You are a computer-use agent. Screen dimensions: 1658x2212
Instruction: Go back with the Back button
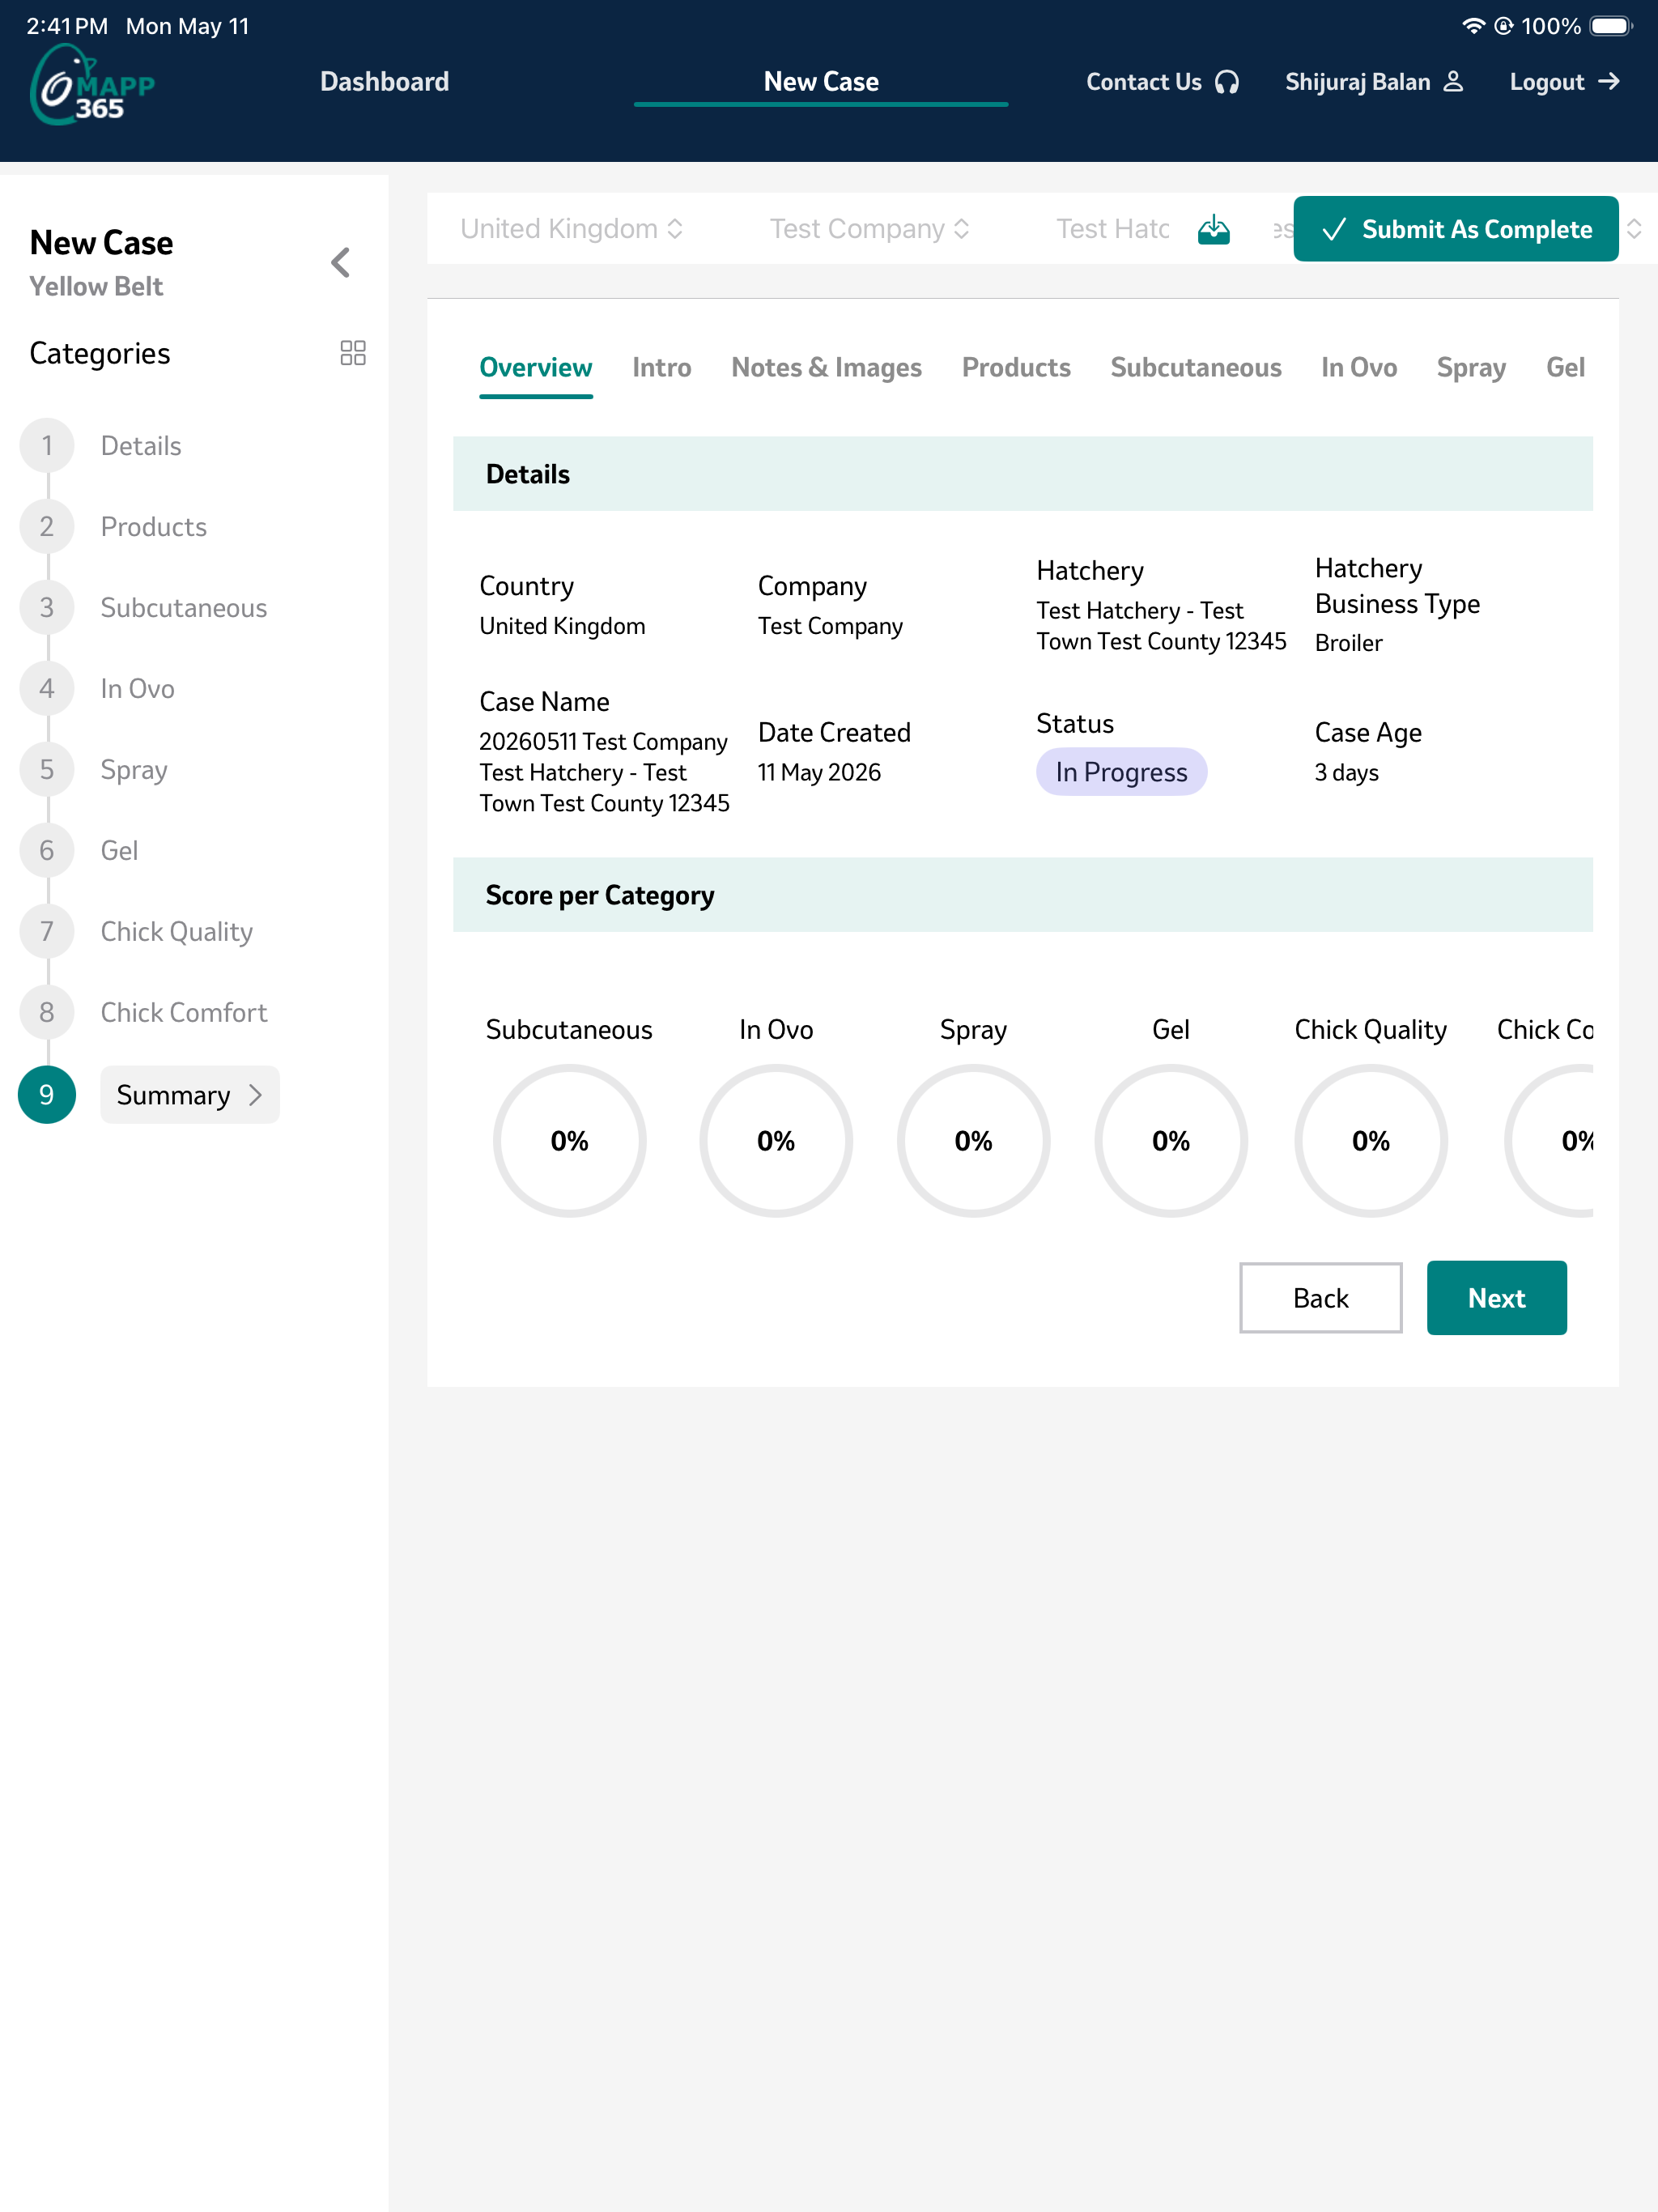click(x=1320, y=1298)
